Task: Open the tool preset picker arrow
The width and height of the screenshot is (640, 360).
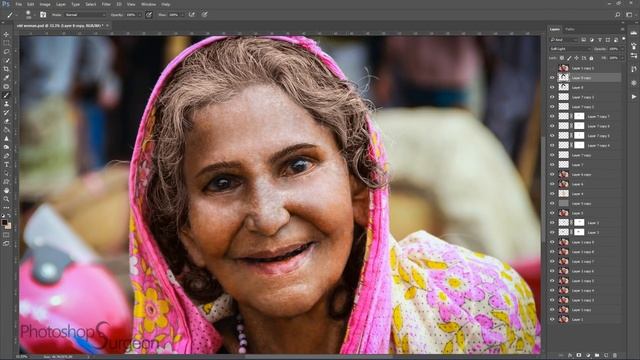Action: 17,15
